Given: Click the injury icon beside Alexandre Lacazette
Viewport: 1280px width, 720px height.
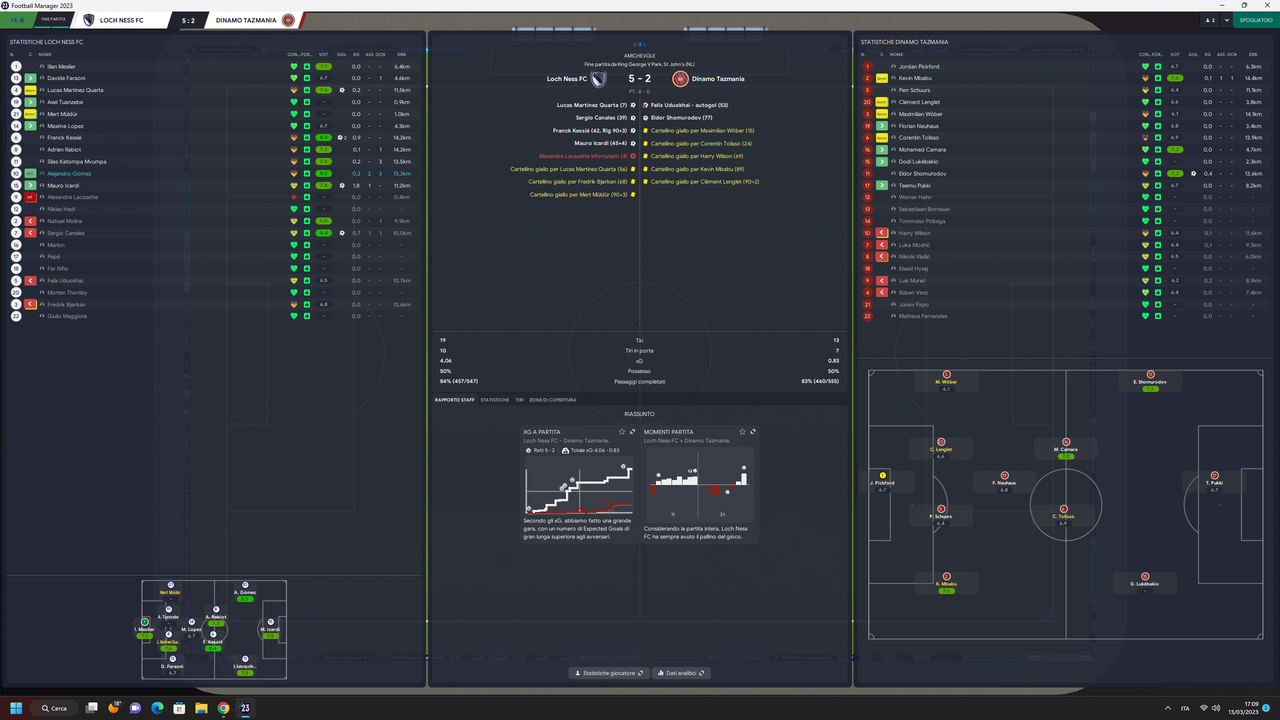Looking at the screenshot, I should [31, 197].
